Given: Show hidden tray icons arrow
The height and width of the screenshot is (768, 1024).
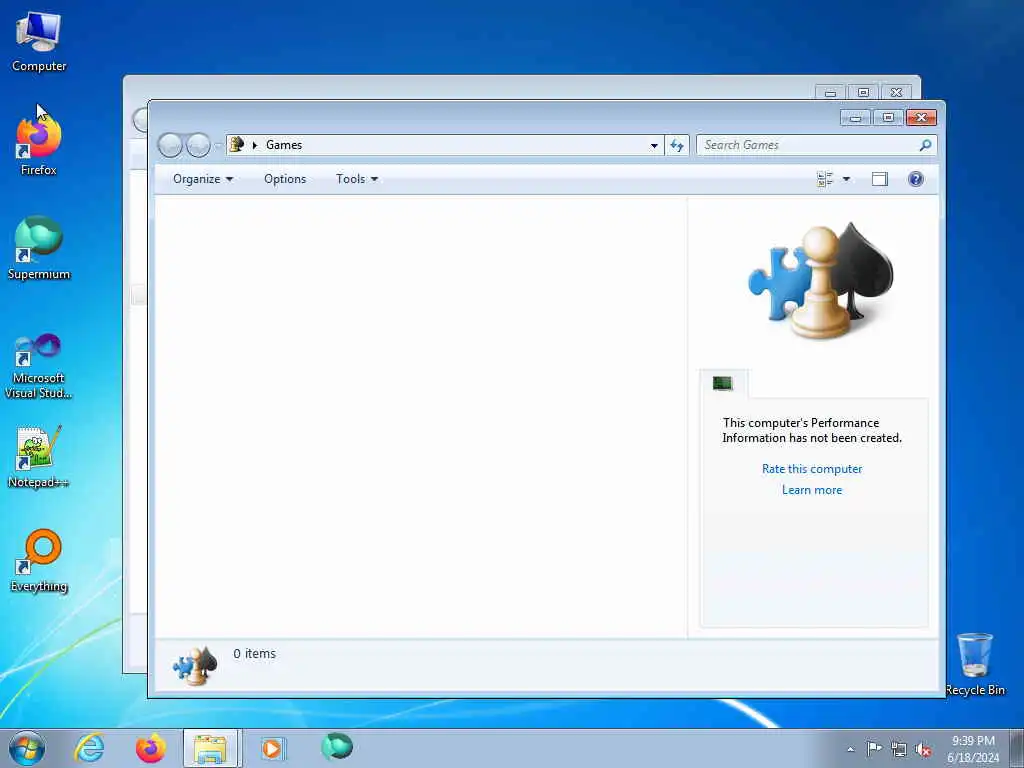Looking at the screenshot, I should (850, 750).
